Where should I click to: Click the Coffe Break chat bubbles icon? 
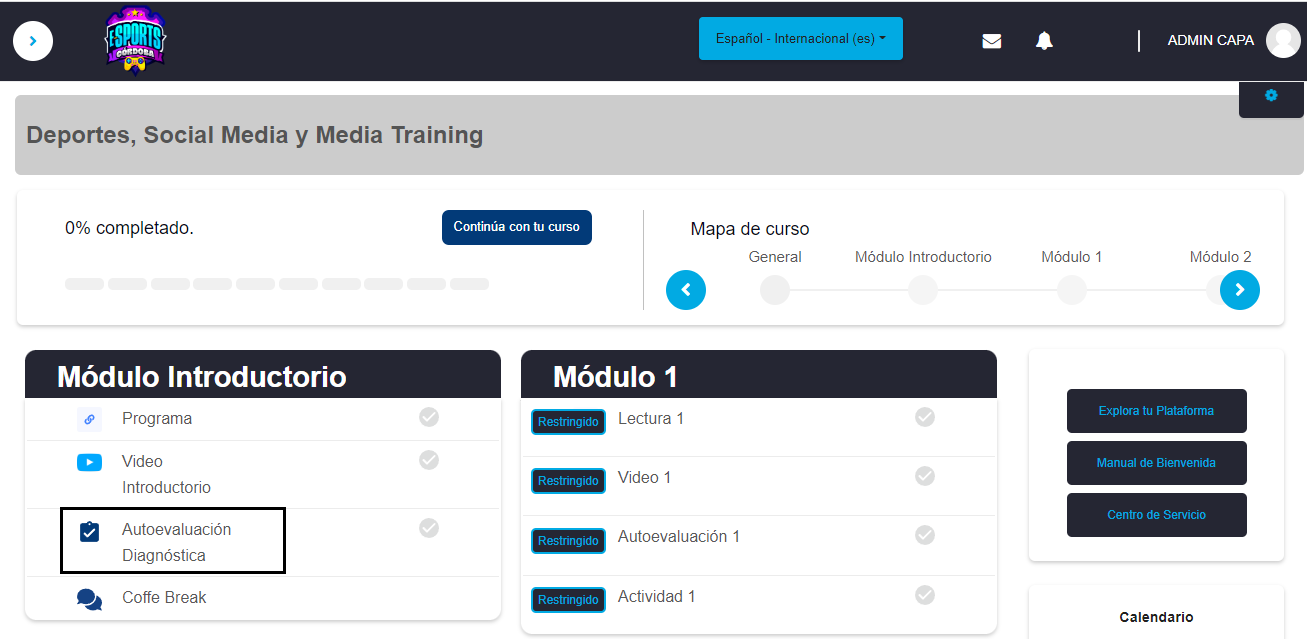pyautogui.click(x=90, y=599)
